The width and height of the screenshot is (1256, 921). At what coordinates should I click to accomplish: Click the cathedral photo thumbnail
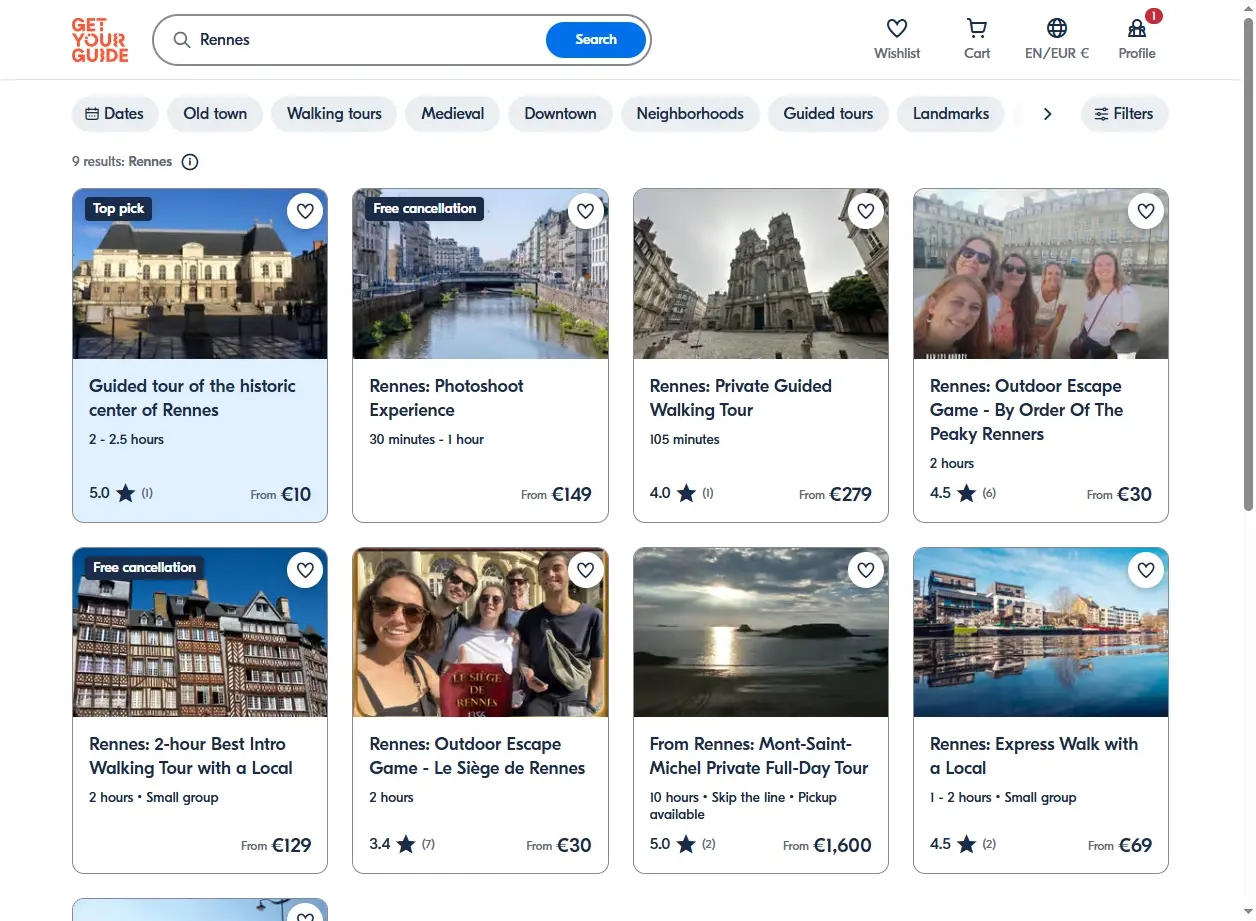[x=761, y=274]
